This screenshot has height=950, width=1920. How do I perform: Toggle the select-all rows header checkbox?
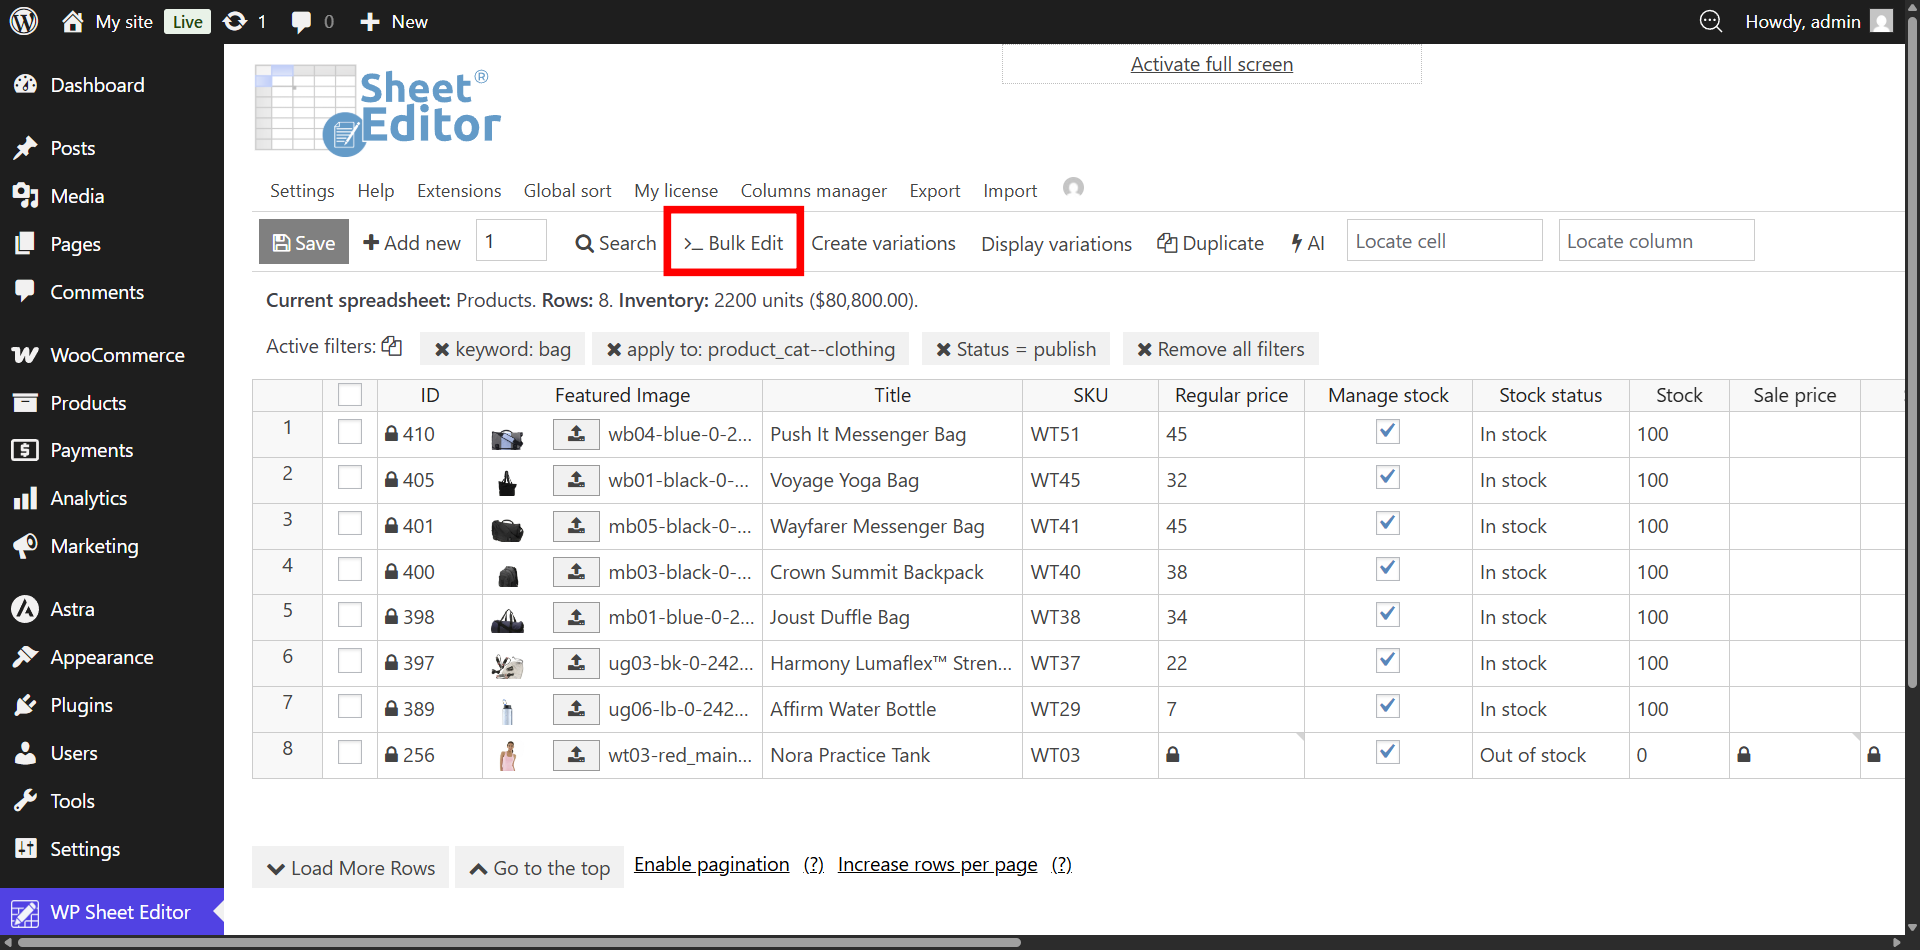coord(350,395)
